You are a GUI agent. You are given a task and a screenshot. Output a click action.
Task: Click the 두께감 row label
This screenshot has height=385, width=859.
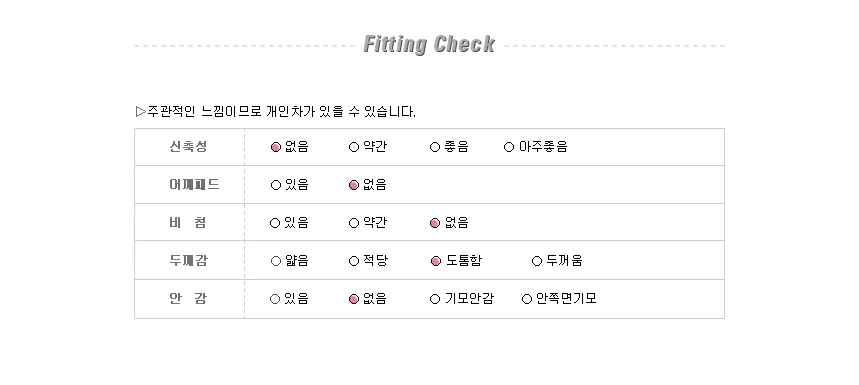click(x=188, y=261)
